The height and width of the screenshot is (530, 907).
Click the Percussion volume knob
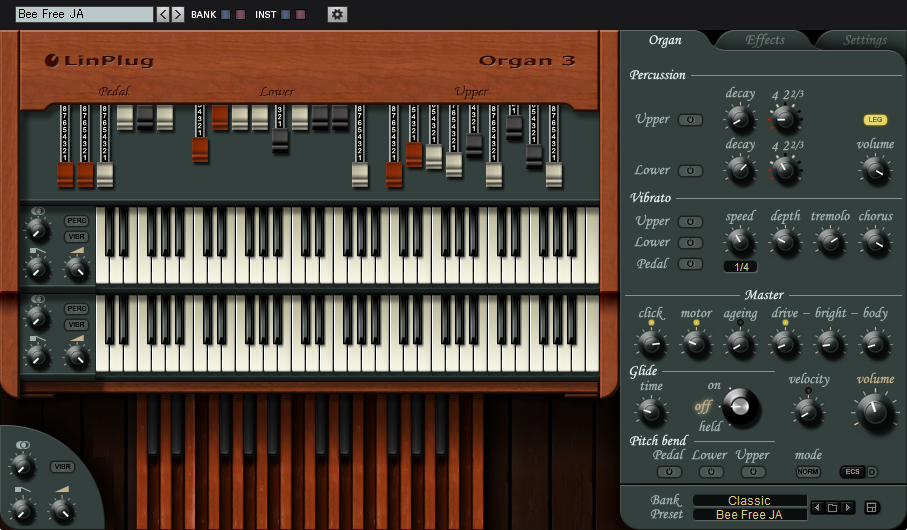click(876, 170)
